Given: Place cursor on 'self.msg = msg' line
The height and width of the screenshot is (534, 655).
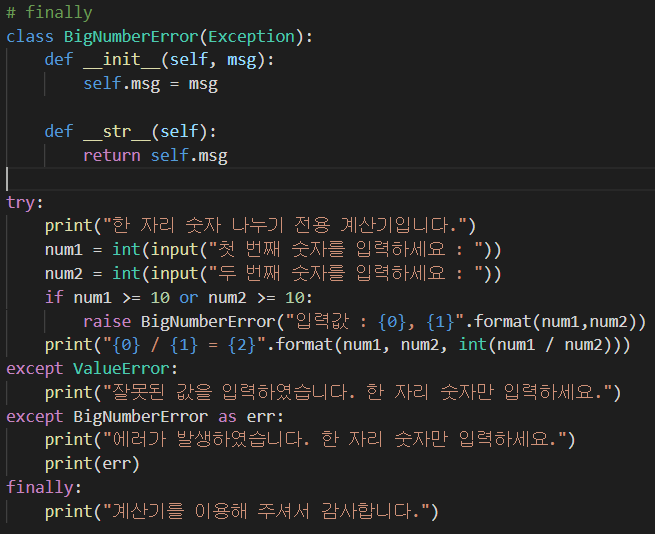Looking at the screenshot, I should point(150,84).
